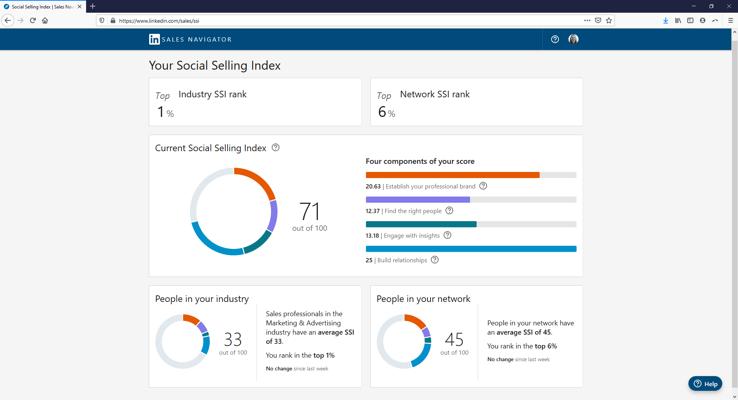Image resolution: width=738 pixels, height=400 pixels.
Task: Click the LinkedIn Sales Navigator logo
Action: pos(190,40)
